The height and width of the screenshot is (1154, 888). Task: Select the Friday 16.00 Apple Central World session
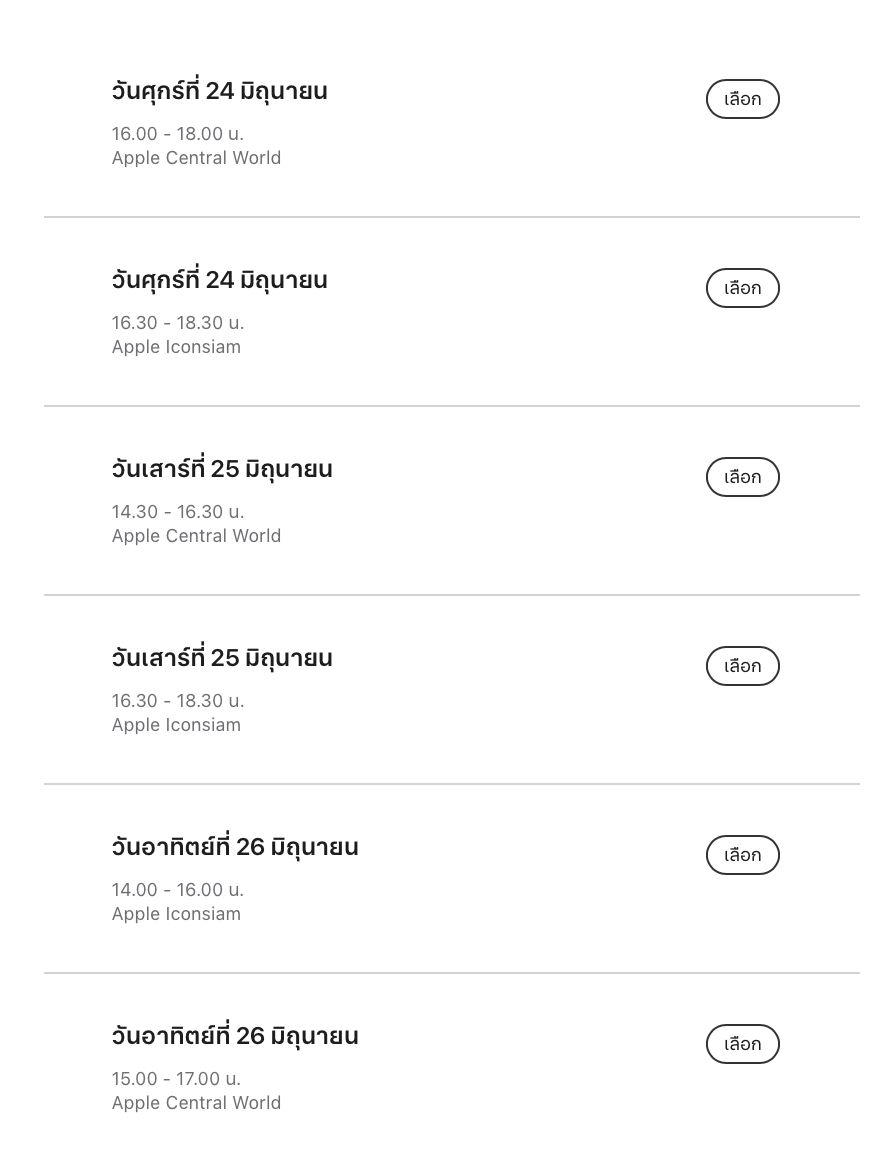(x=742, y=99)
